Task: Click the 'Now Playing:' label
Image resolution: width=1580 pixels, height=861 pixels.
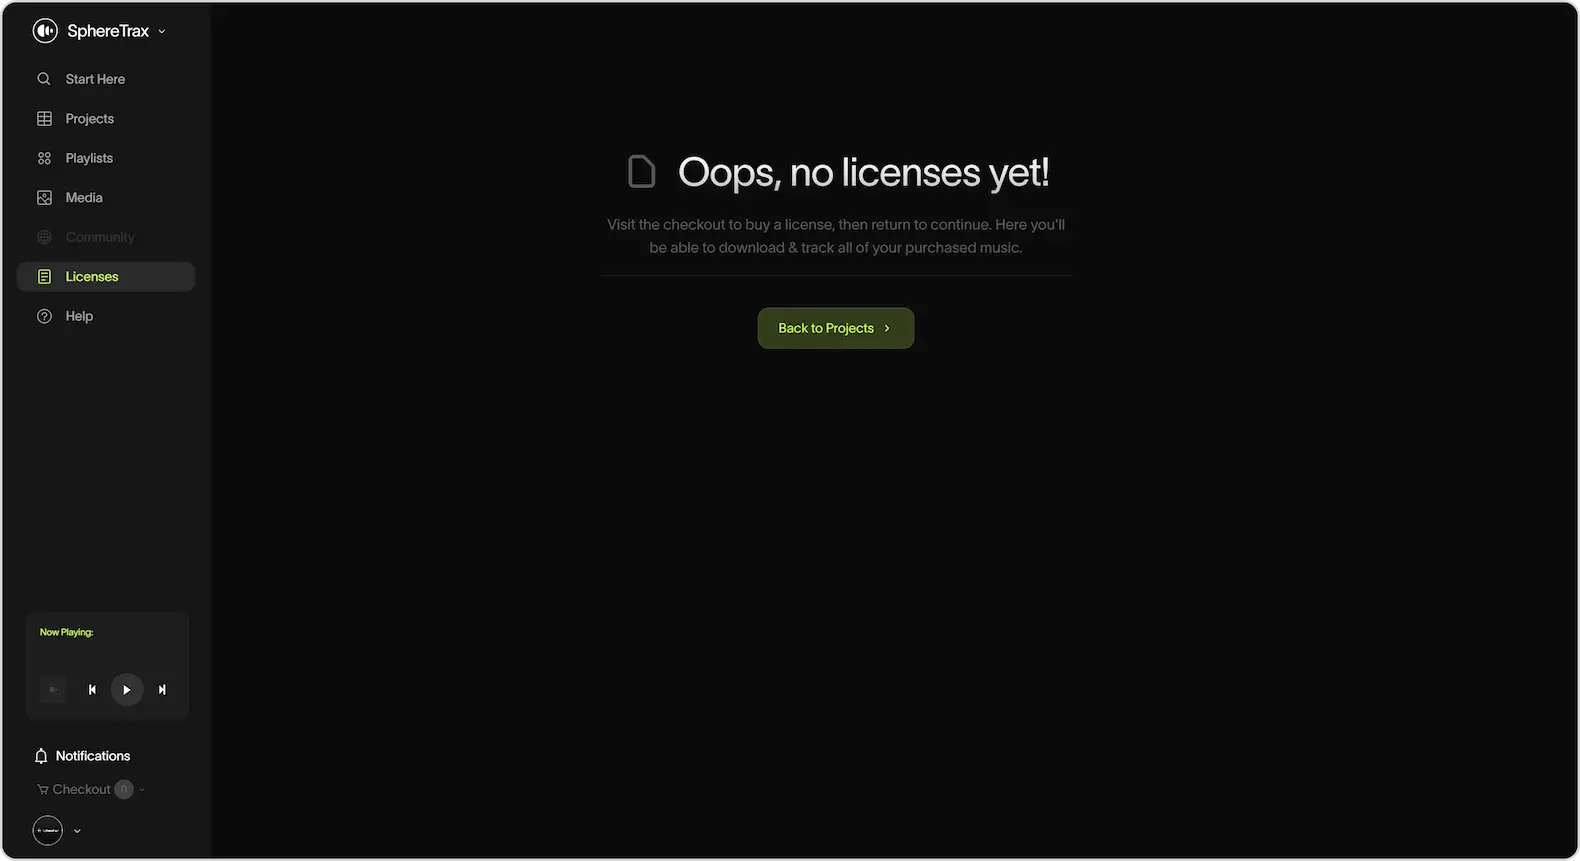Action: click(x=66, y=632)
